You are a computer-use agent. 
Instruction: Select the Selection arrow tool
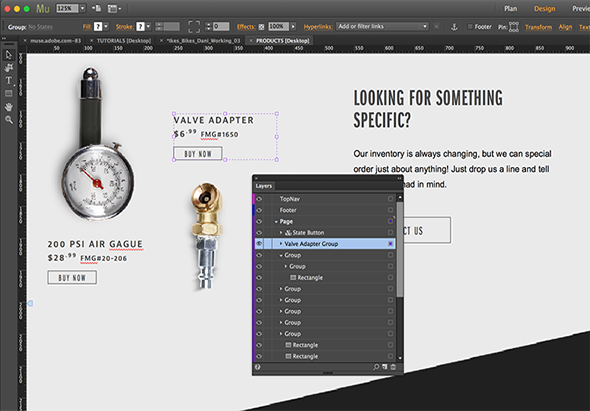9,55
